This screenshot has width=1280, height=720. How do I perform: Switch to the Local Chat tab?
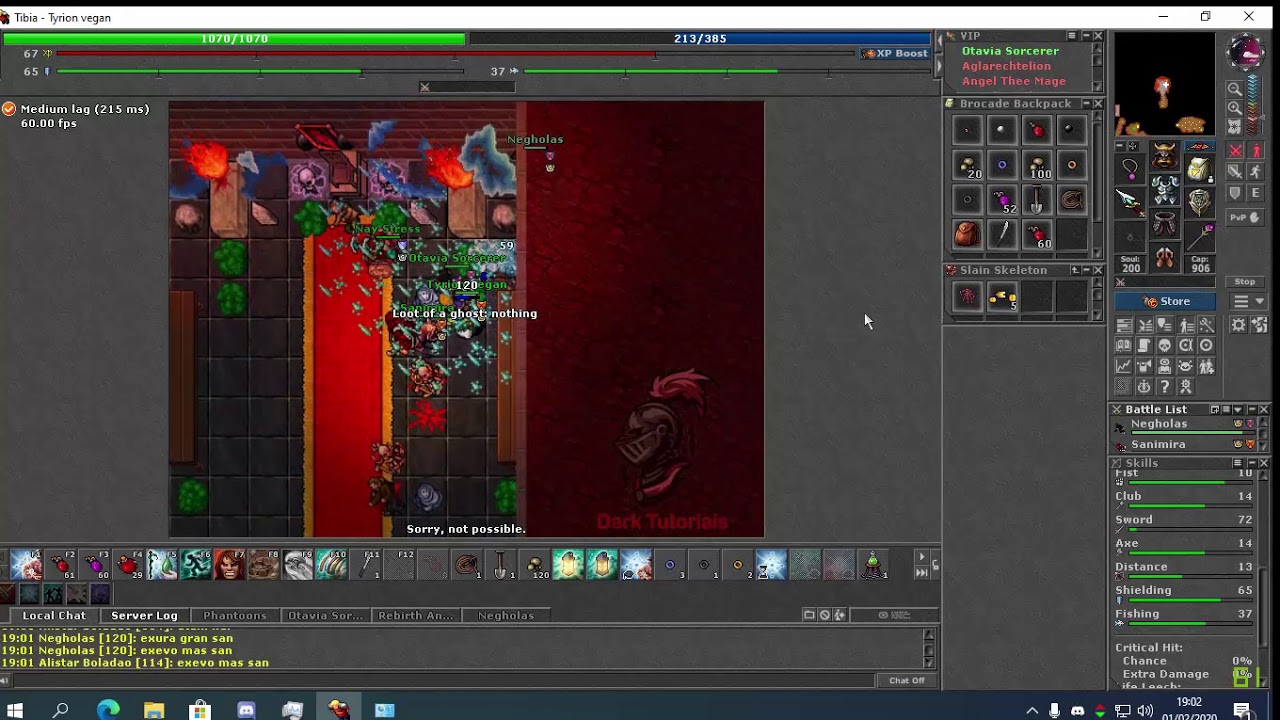pyautogui.click(x=54, y=615)
